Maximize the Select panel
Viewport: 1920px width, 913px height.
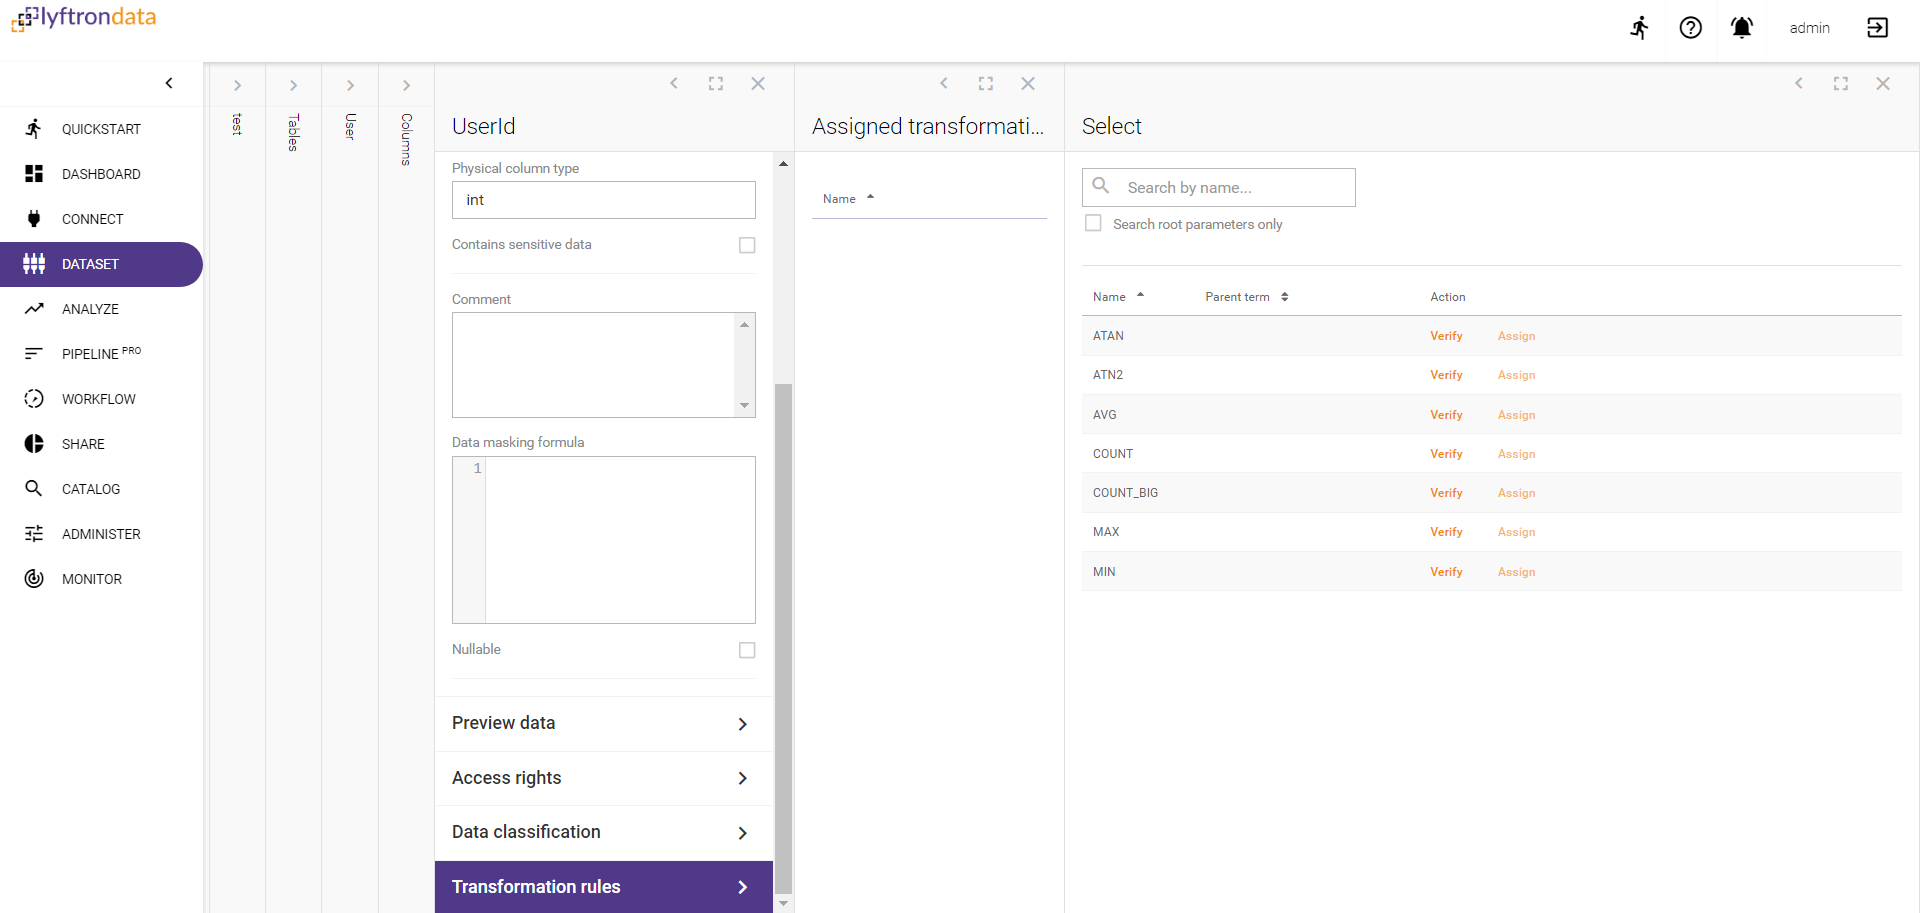[1841, 84]
